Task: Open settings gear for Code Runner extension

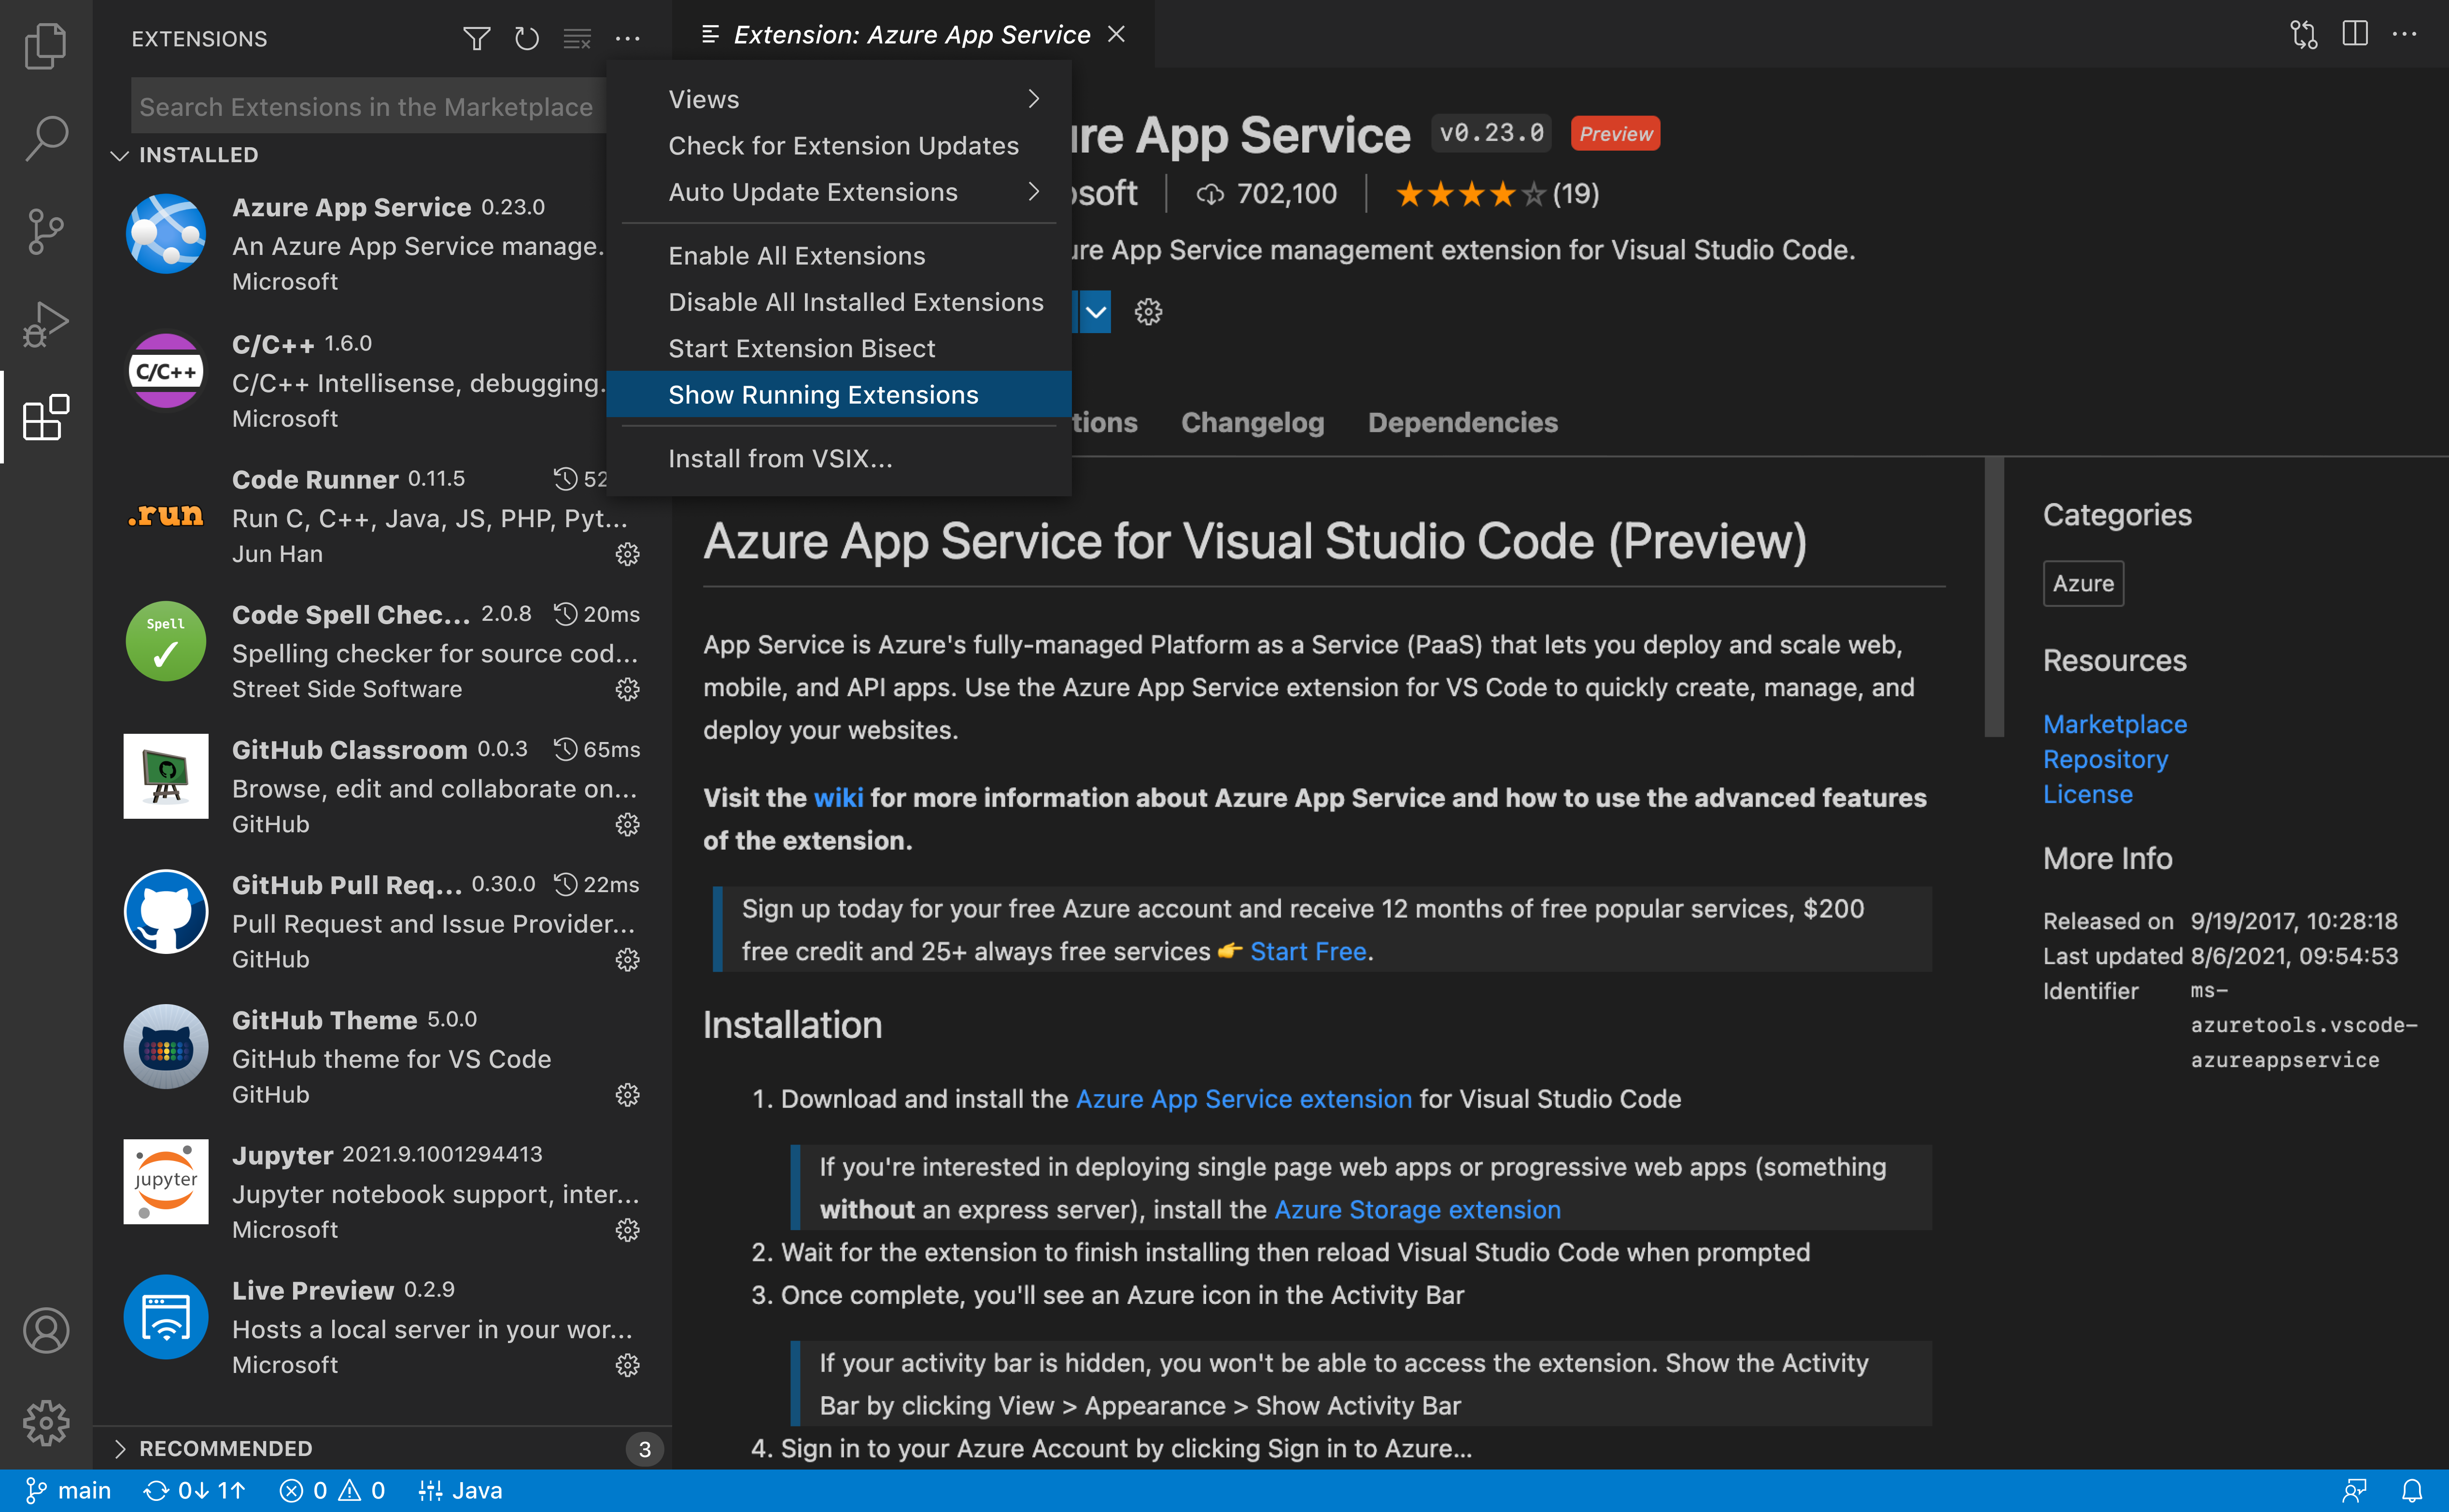Action: (x=628, y=554)
